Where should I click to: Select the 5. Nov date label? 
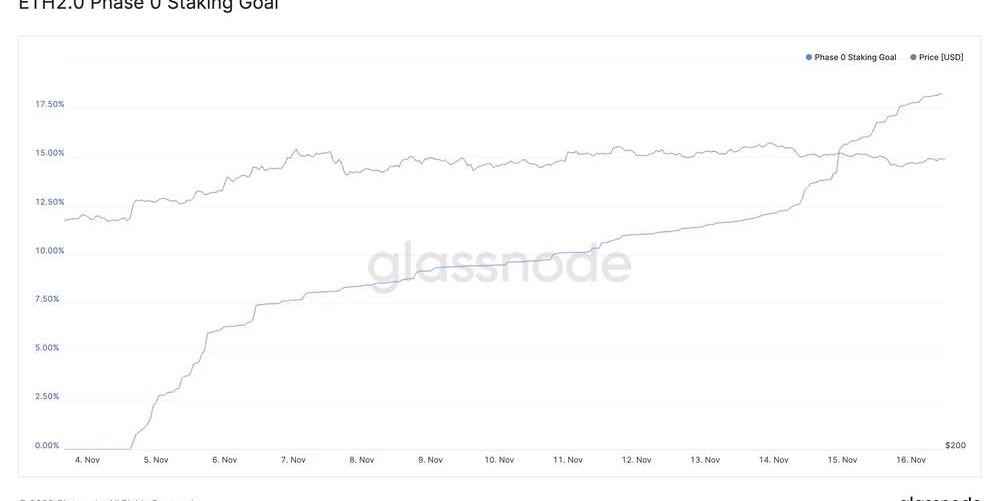point(155,460)
